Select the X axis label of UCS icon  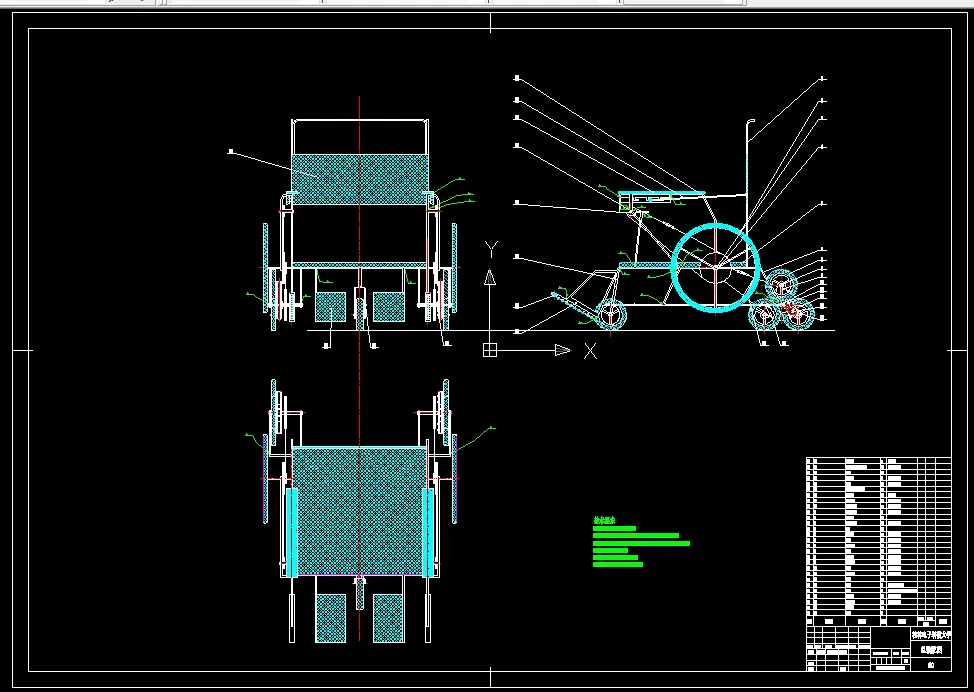[590, 352]
